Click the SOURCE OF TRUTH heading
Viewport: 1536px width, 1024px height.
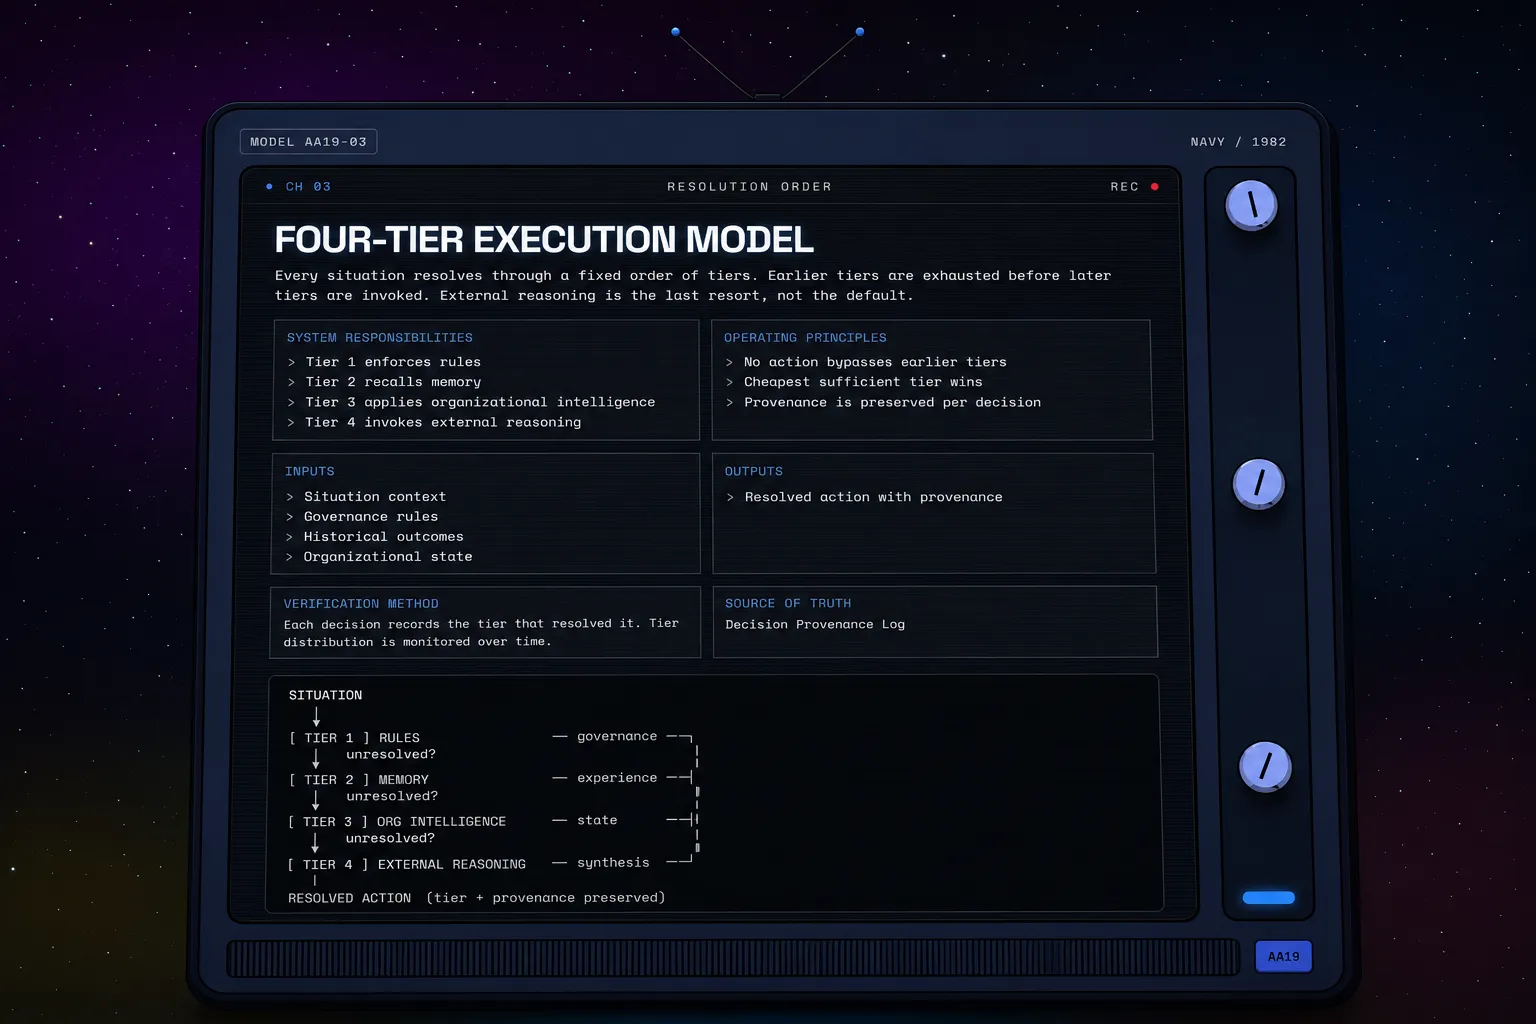[x=788, y=604]
